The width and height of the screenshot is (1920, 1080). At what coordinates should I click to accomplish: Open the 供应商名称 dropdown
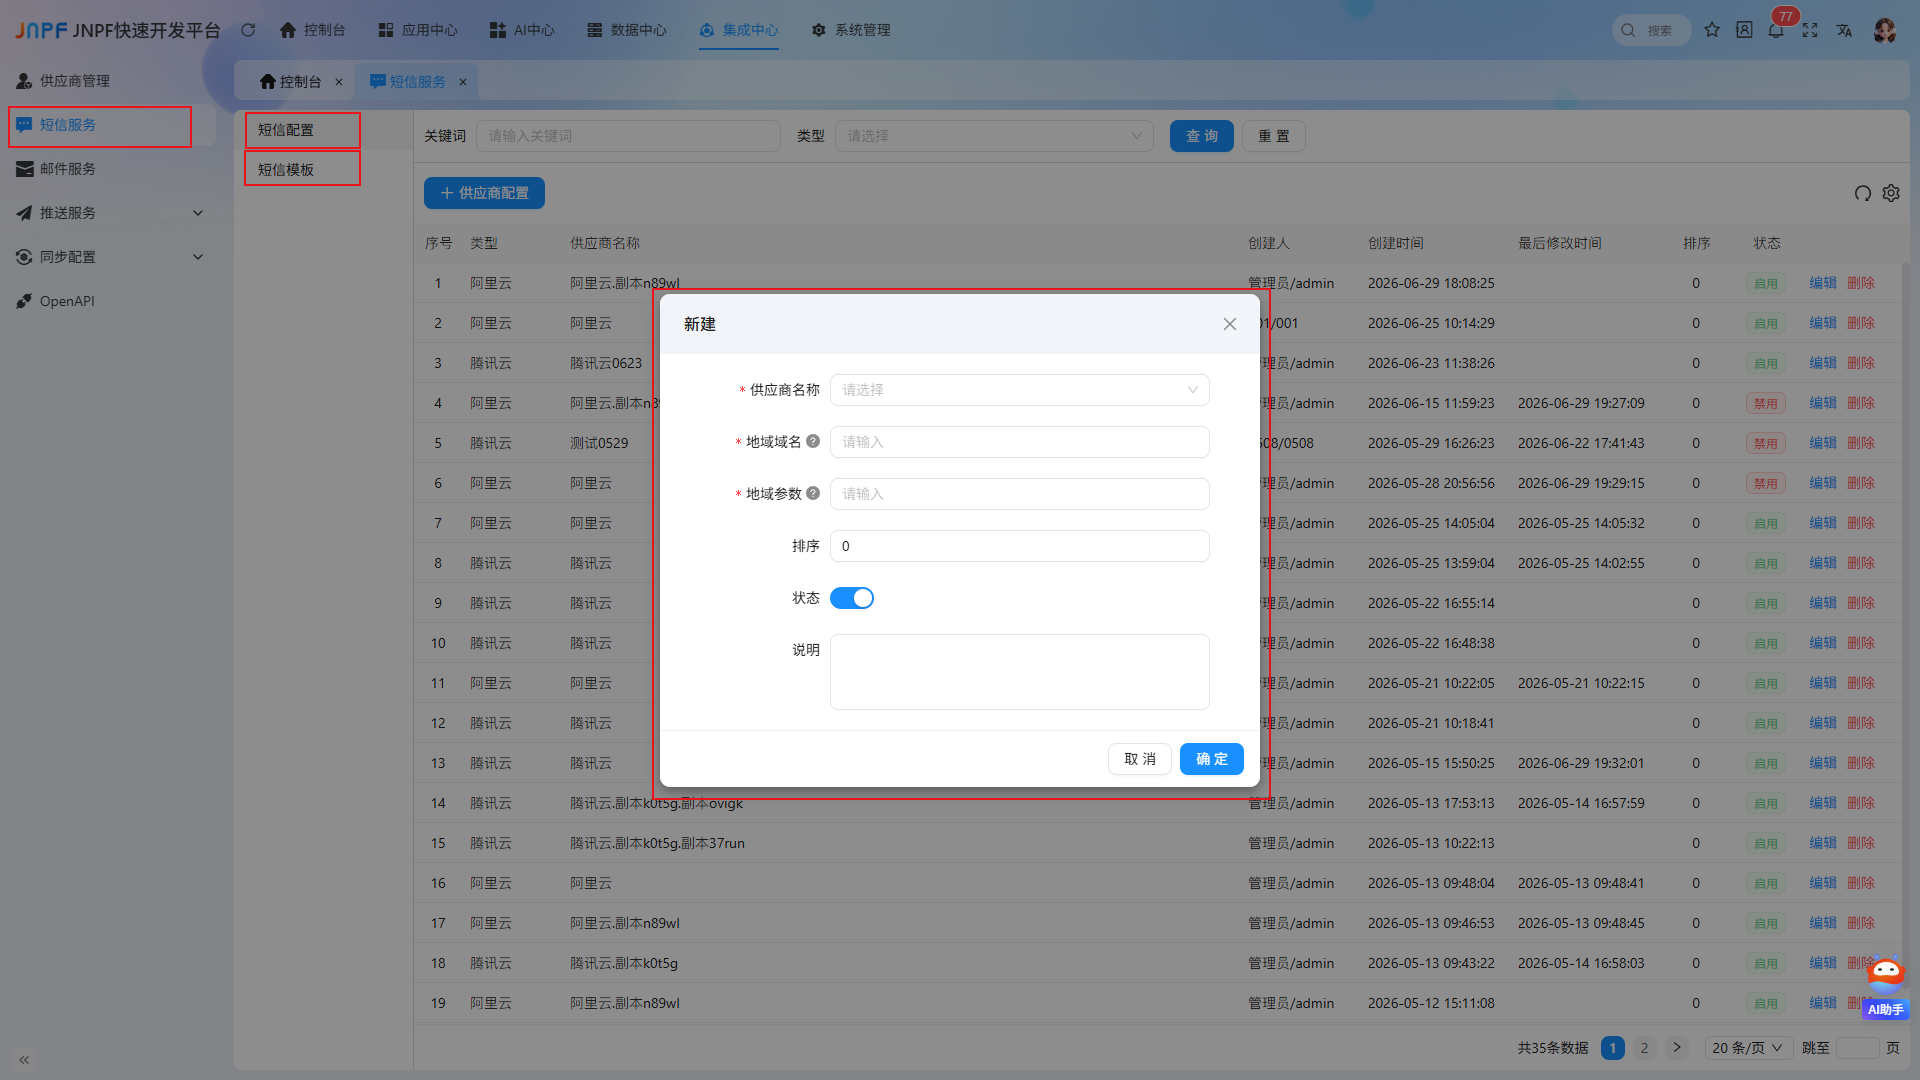coord(1020,390)
